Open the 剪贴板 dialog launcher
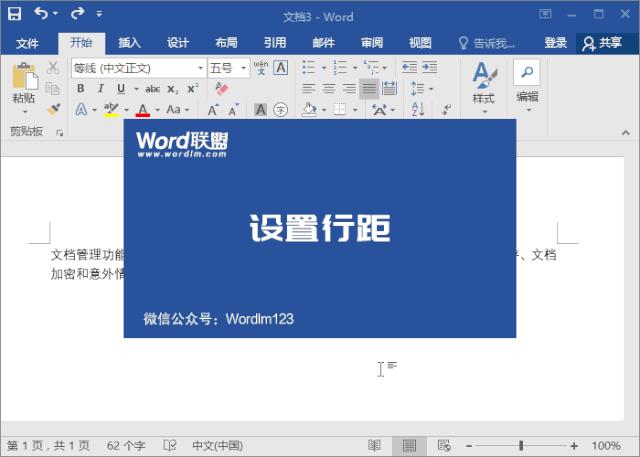This screenshot has width=640, height=457. pos(60,132)
